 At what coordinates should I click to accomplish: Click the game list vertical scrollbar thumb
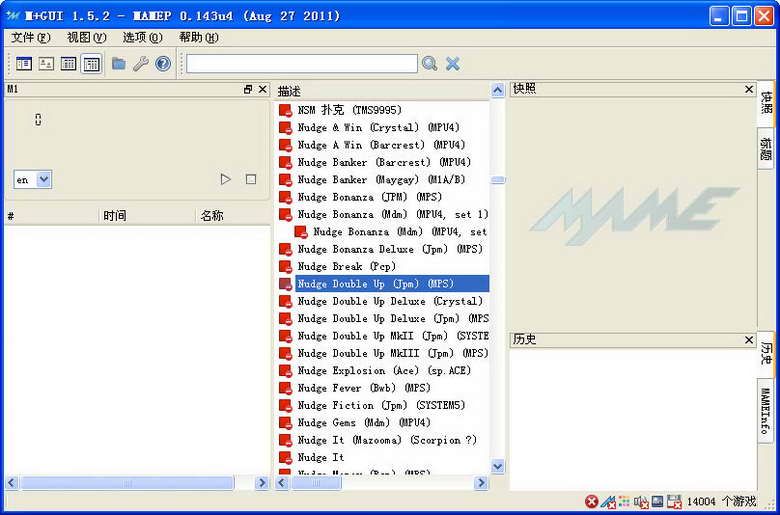497,180
